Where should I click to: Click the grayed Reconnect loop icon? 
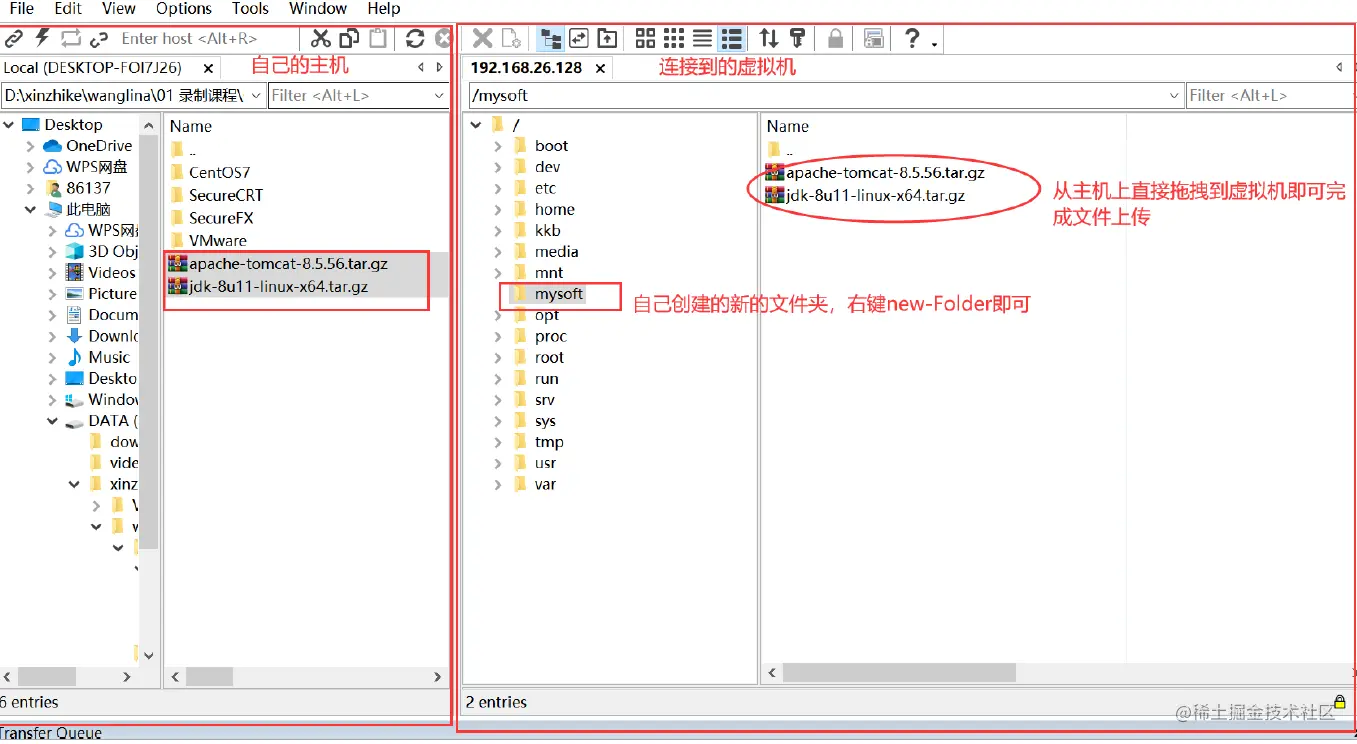pos(70,39)
